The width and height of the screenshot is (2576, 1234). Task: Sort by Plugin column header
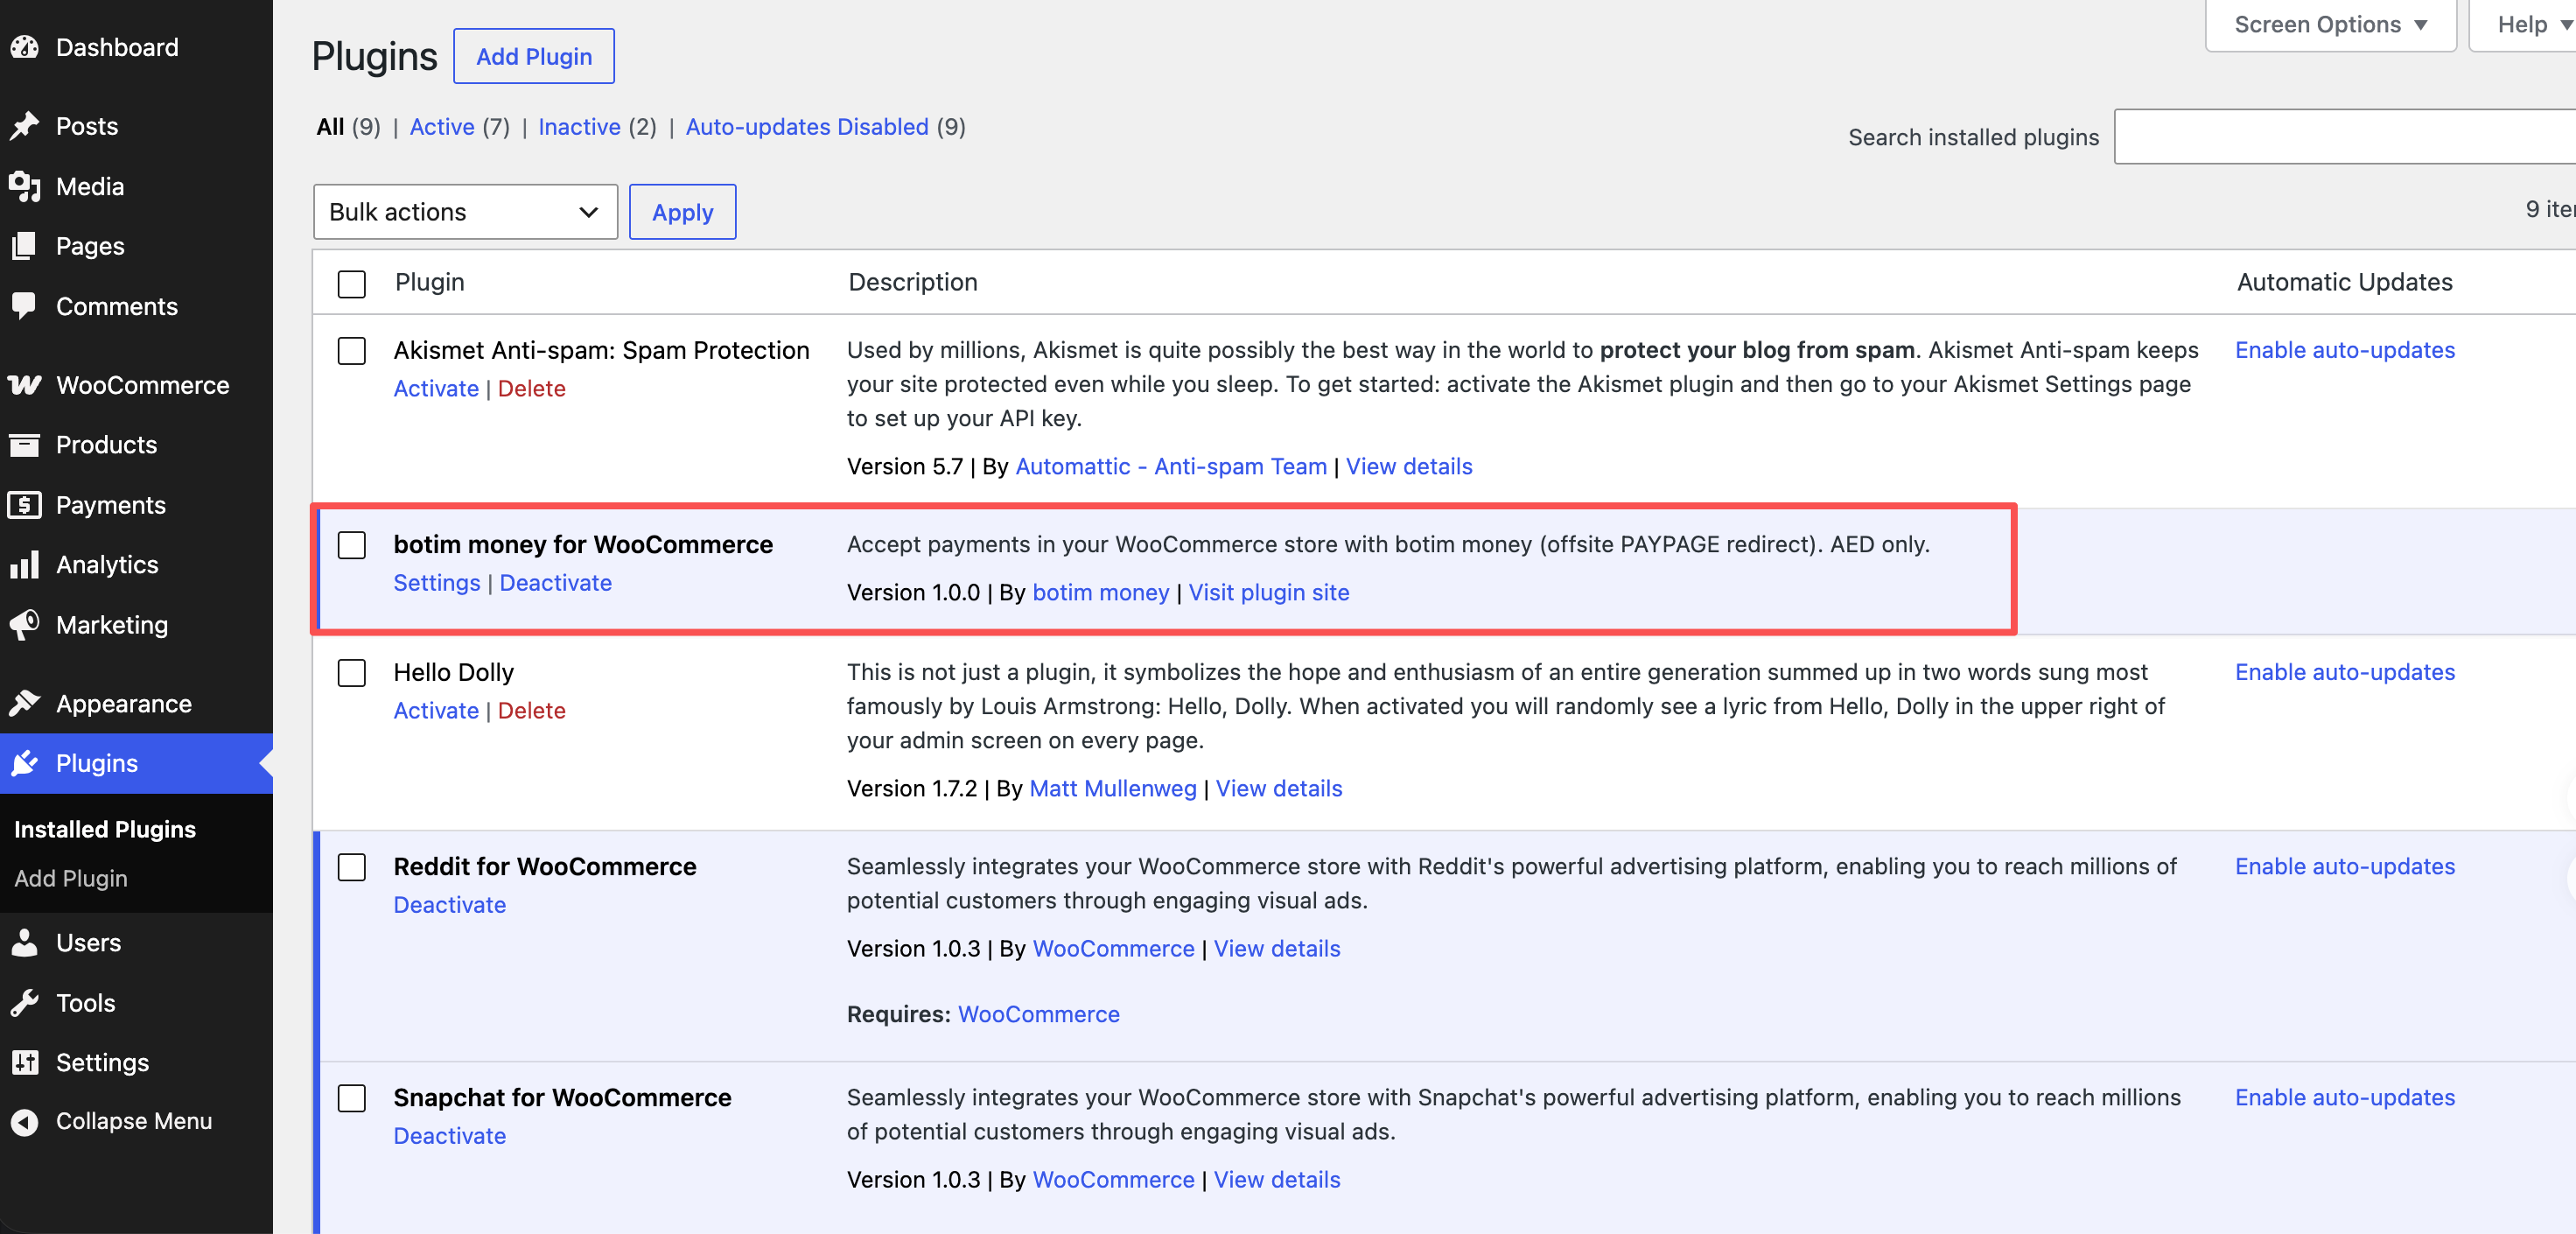pos(430,283)
